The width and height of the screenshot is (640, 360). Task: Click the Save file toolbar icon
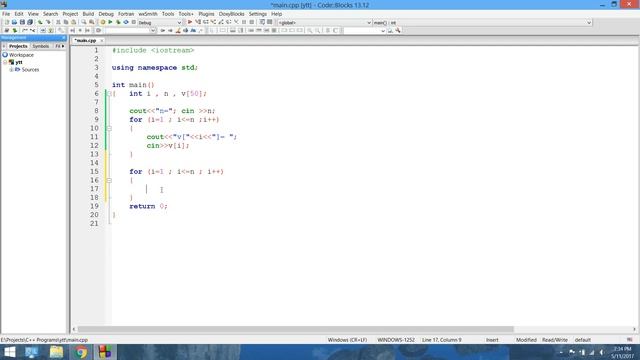22,22
